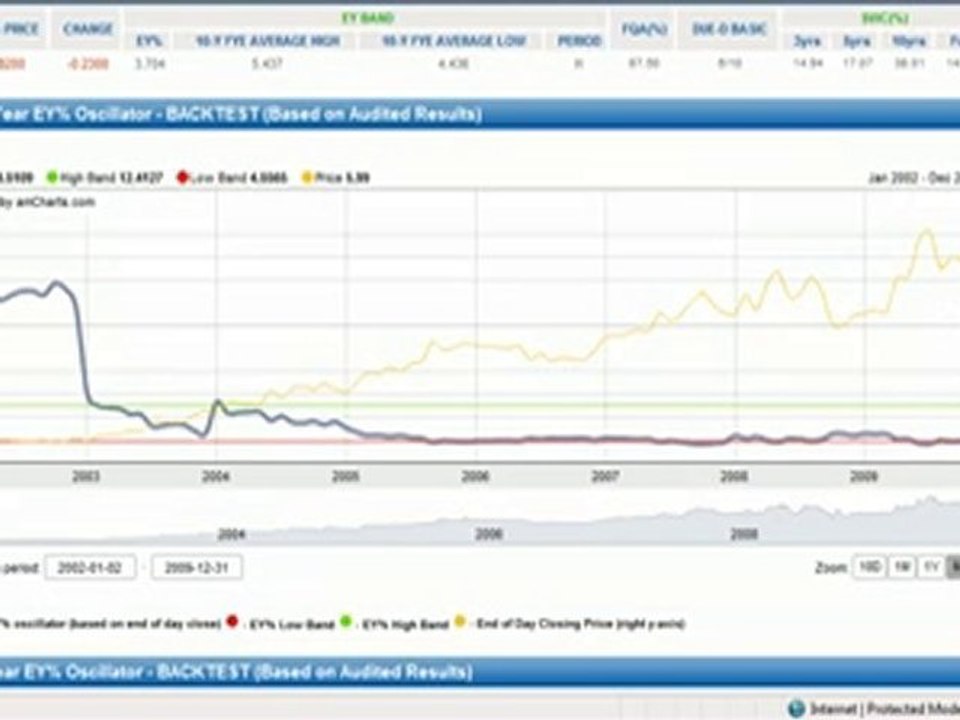Click the Internet | Protected Mode status text
This screenshot has height=720, width=960.
[x=885, y=709]
